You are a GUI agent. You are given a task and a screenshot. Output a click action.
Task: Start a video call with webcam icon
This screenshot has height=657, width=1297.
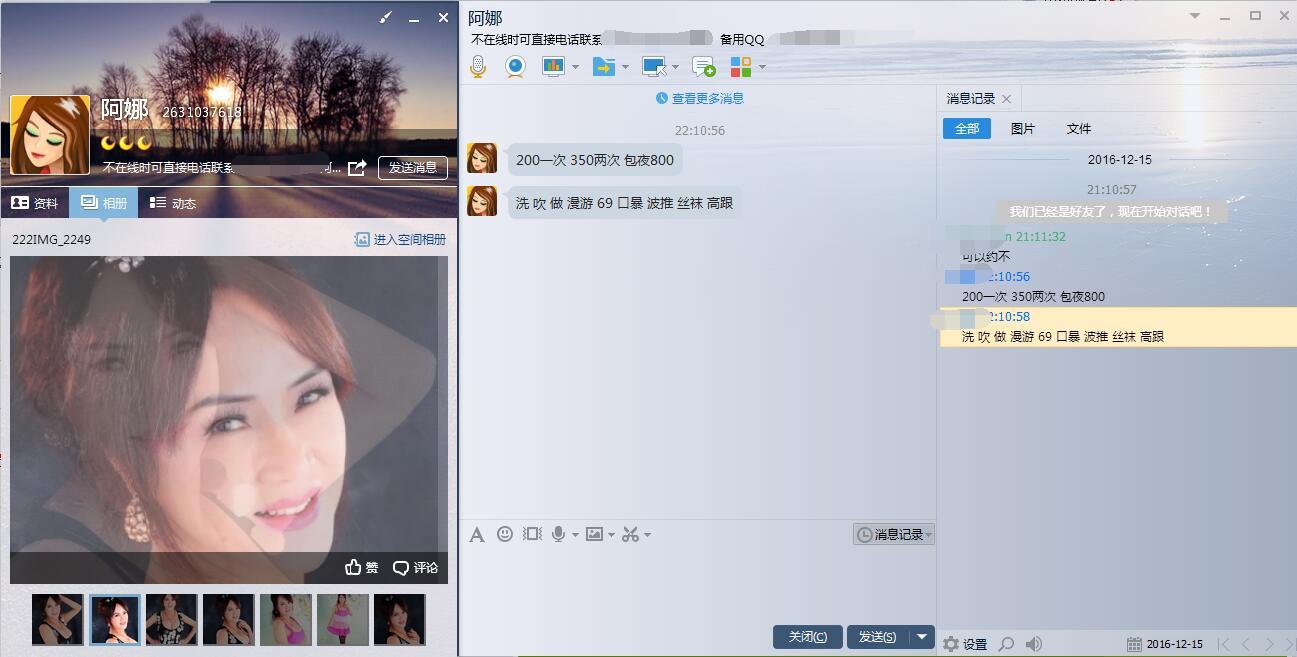(515, 67)
